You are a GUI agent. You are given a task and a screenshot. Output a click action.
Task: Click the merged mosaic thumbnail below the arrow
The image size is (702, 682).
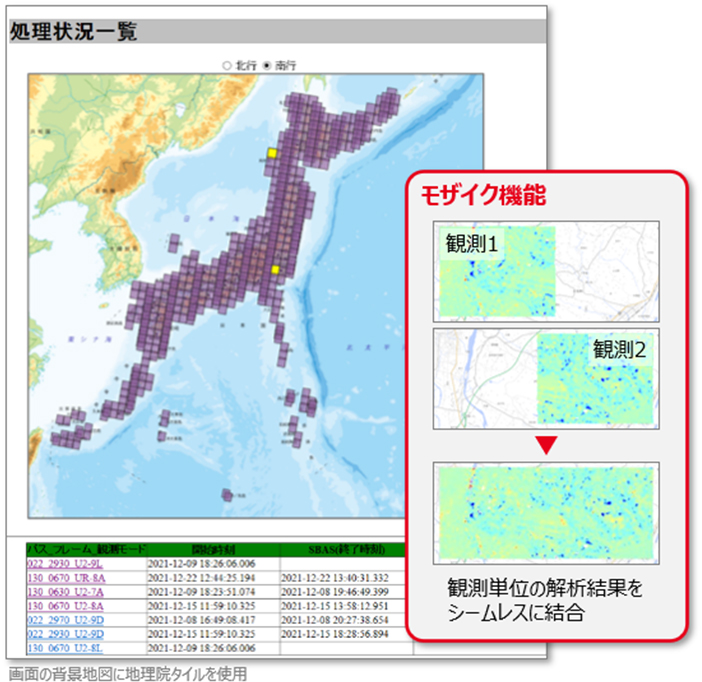[545, 512]
